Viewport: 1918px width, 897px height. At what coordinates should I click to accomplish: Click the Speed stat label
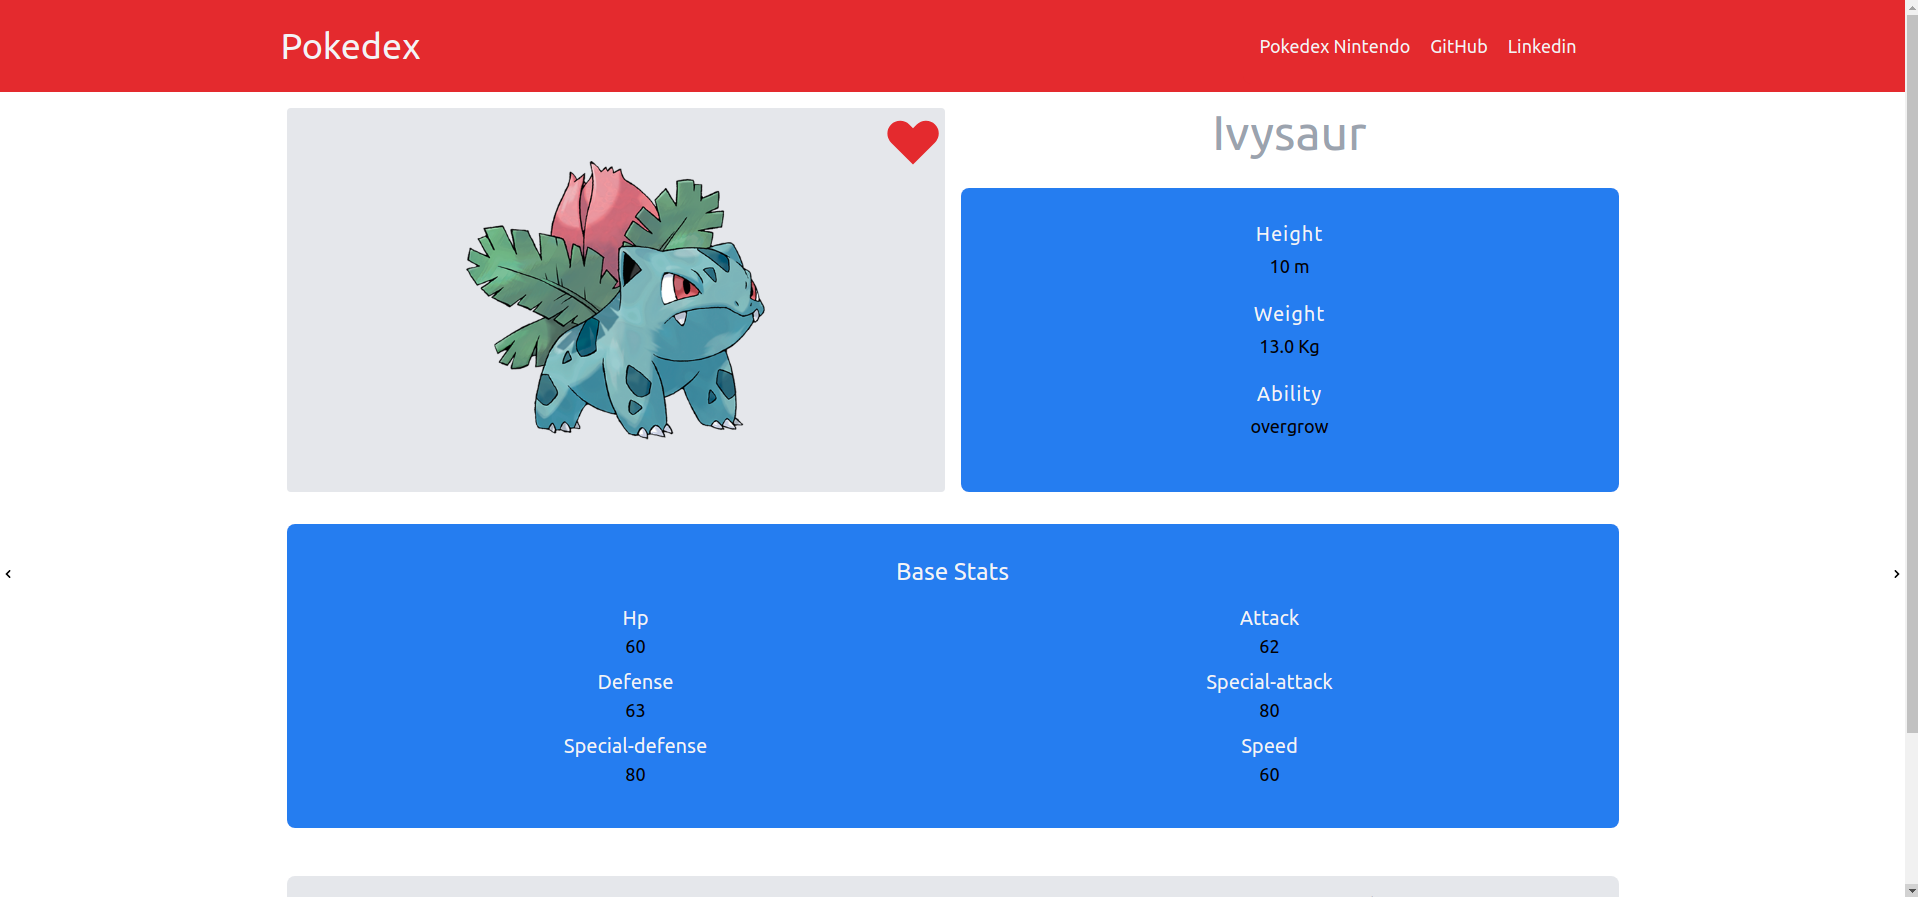1269,746
